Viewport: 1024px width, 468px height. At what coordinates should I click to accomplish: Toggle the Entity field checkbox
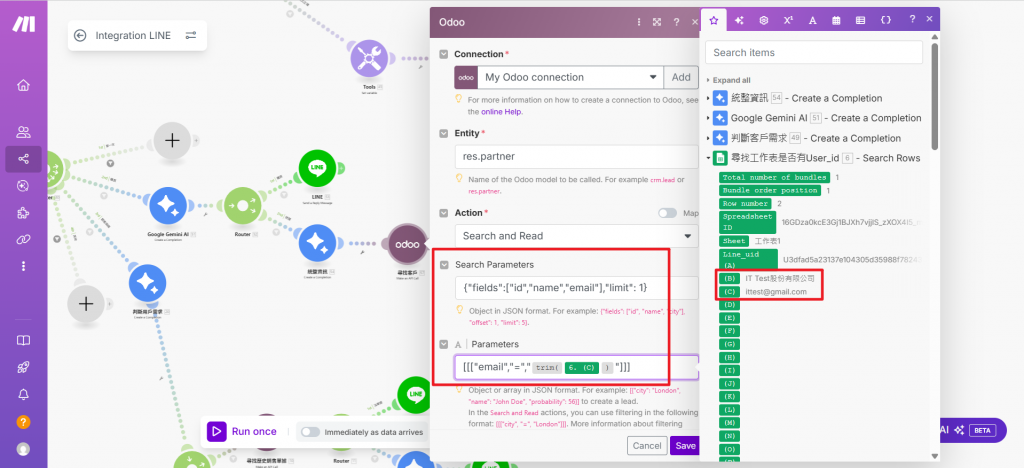pyautogui.click(x=444, y=133)
